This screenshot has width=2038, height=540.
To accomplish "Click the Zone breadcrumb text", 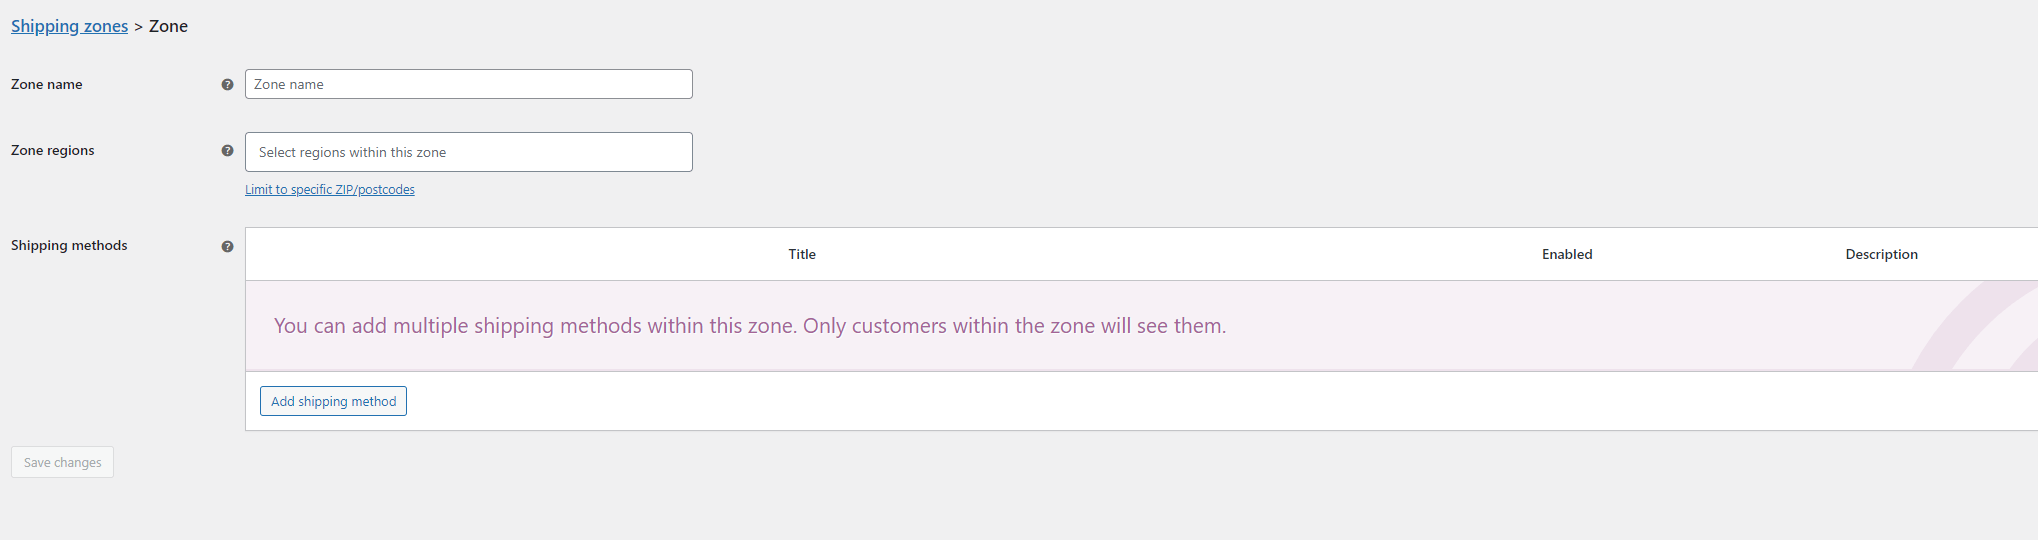I will pos(168,26).
